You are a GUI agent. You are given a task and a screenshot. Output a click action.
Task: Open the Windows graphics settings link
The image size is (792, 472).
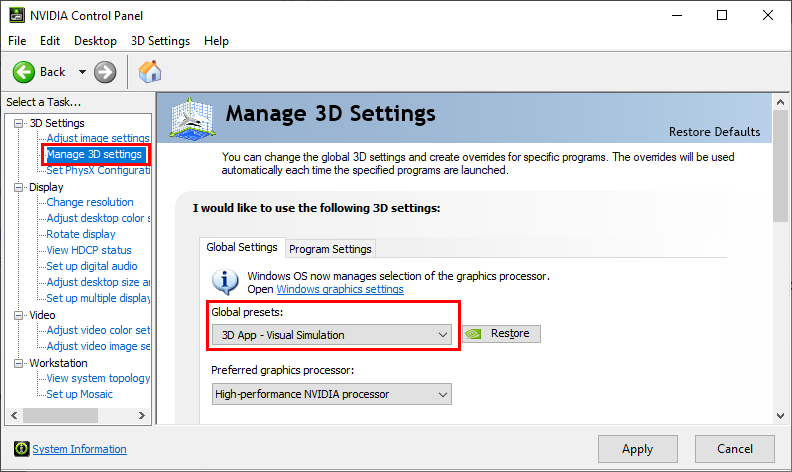click(x=340, y=290)
